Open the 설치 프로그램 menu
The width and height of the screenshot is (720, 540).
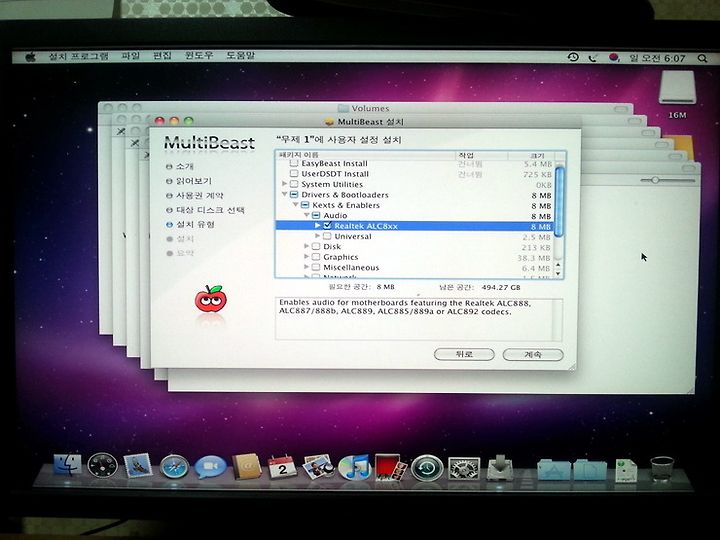click(79, 56)
